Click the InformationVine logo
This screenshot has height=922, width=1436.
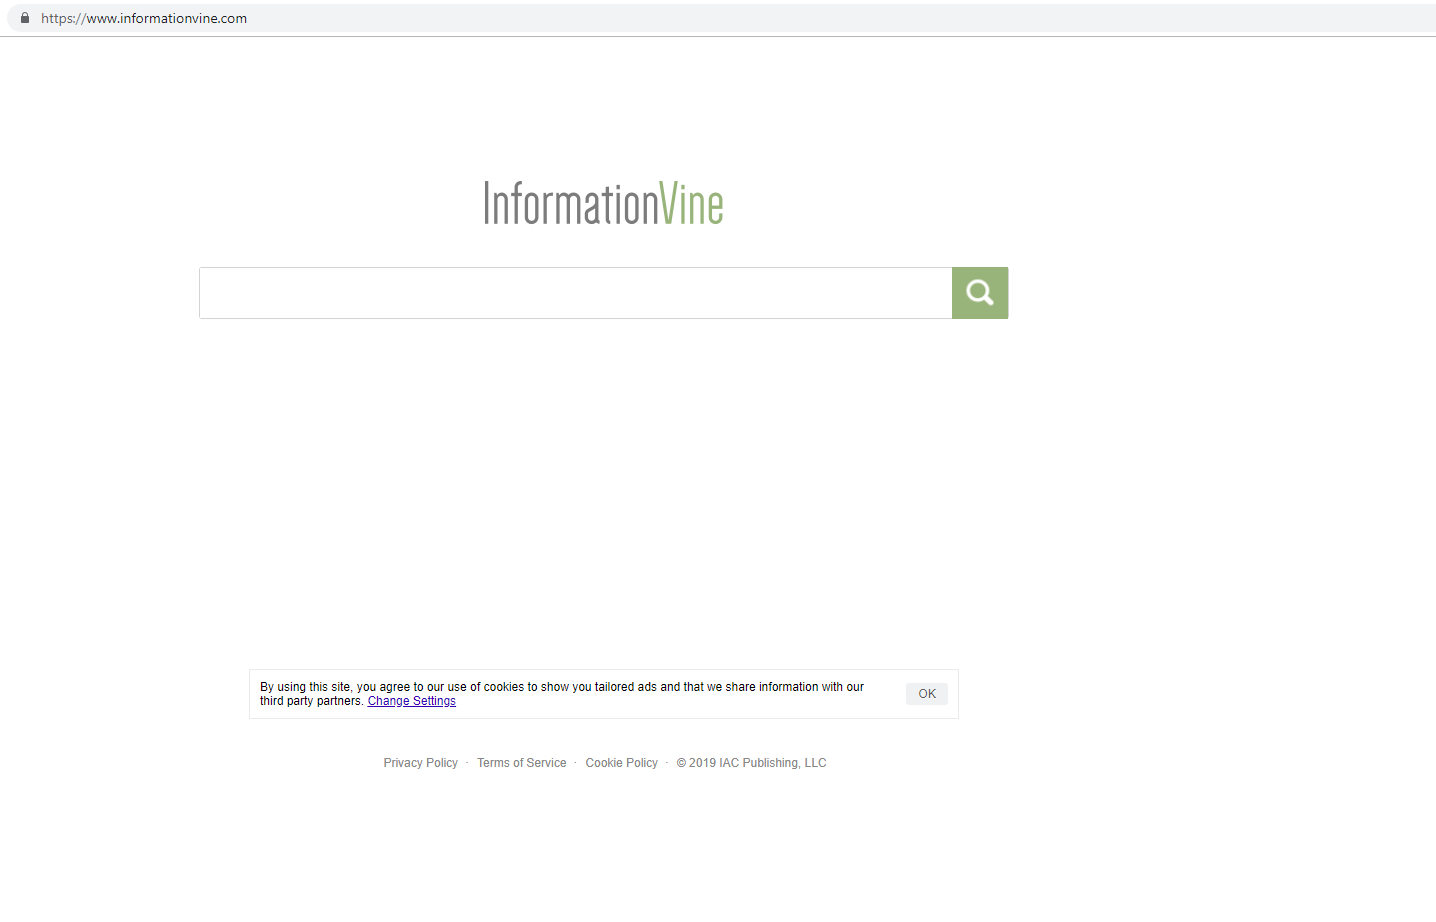[603, 203]
